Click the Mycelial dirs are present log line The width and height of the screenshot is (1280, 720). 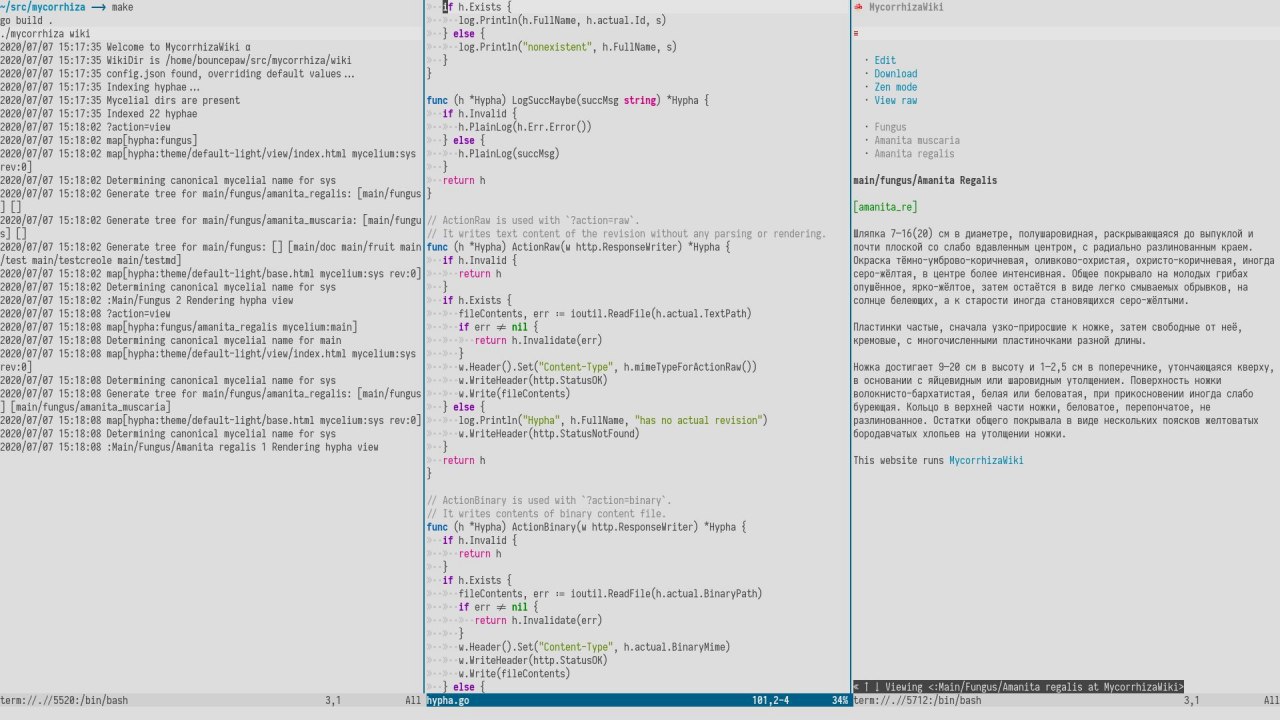point(120,100)
